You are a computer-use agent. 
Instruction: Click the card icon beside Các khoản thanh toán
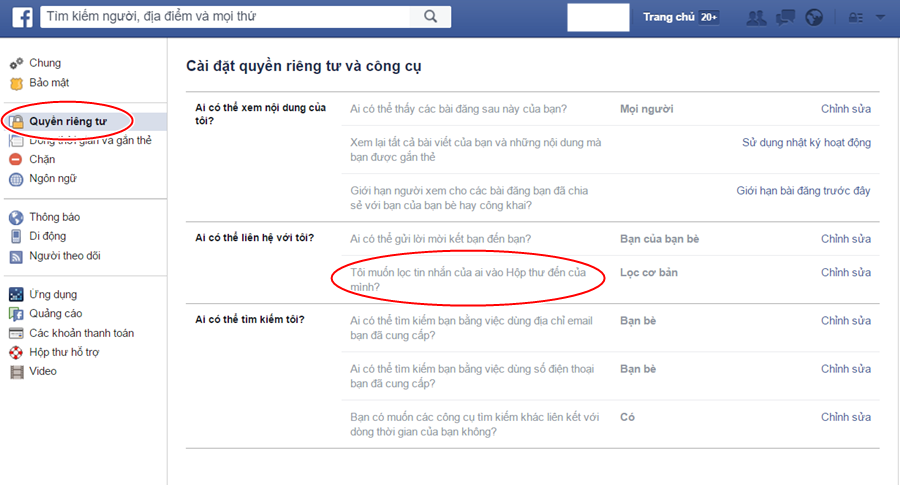point(16,333)
